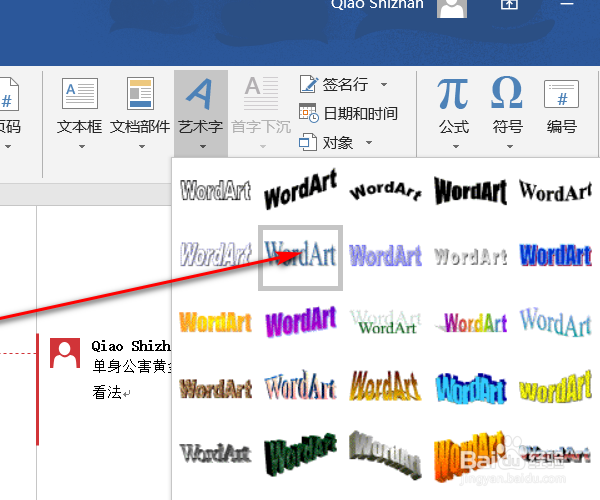The width and height of the screenshot is (600, 500).
Task: Pick the black bold condensed WordArt style
Action: (471, 191)
